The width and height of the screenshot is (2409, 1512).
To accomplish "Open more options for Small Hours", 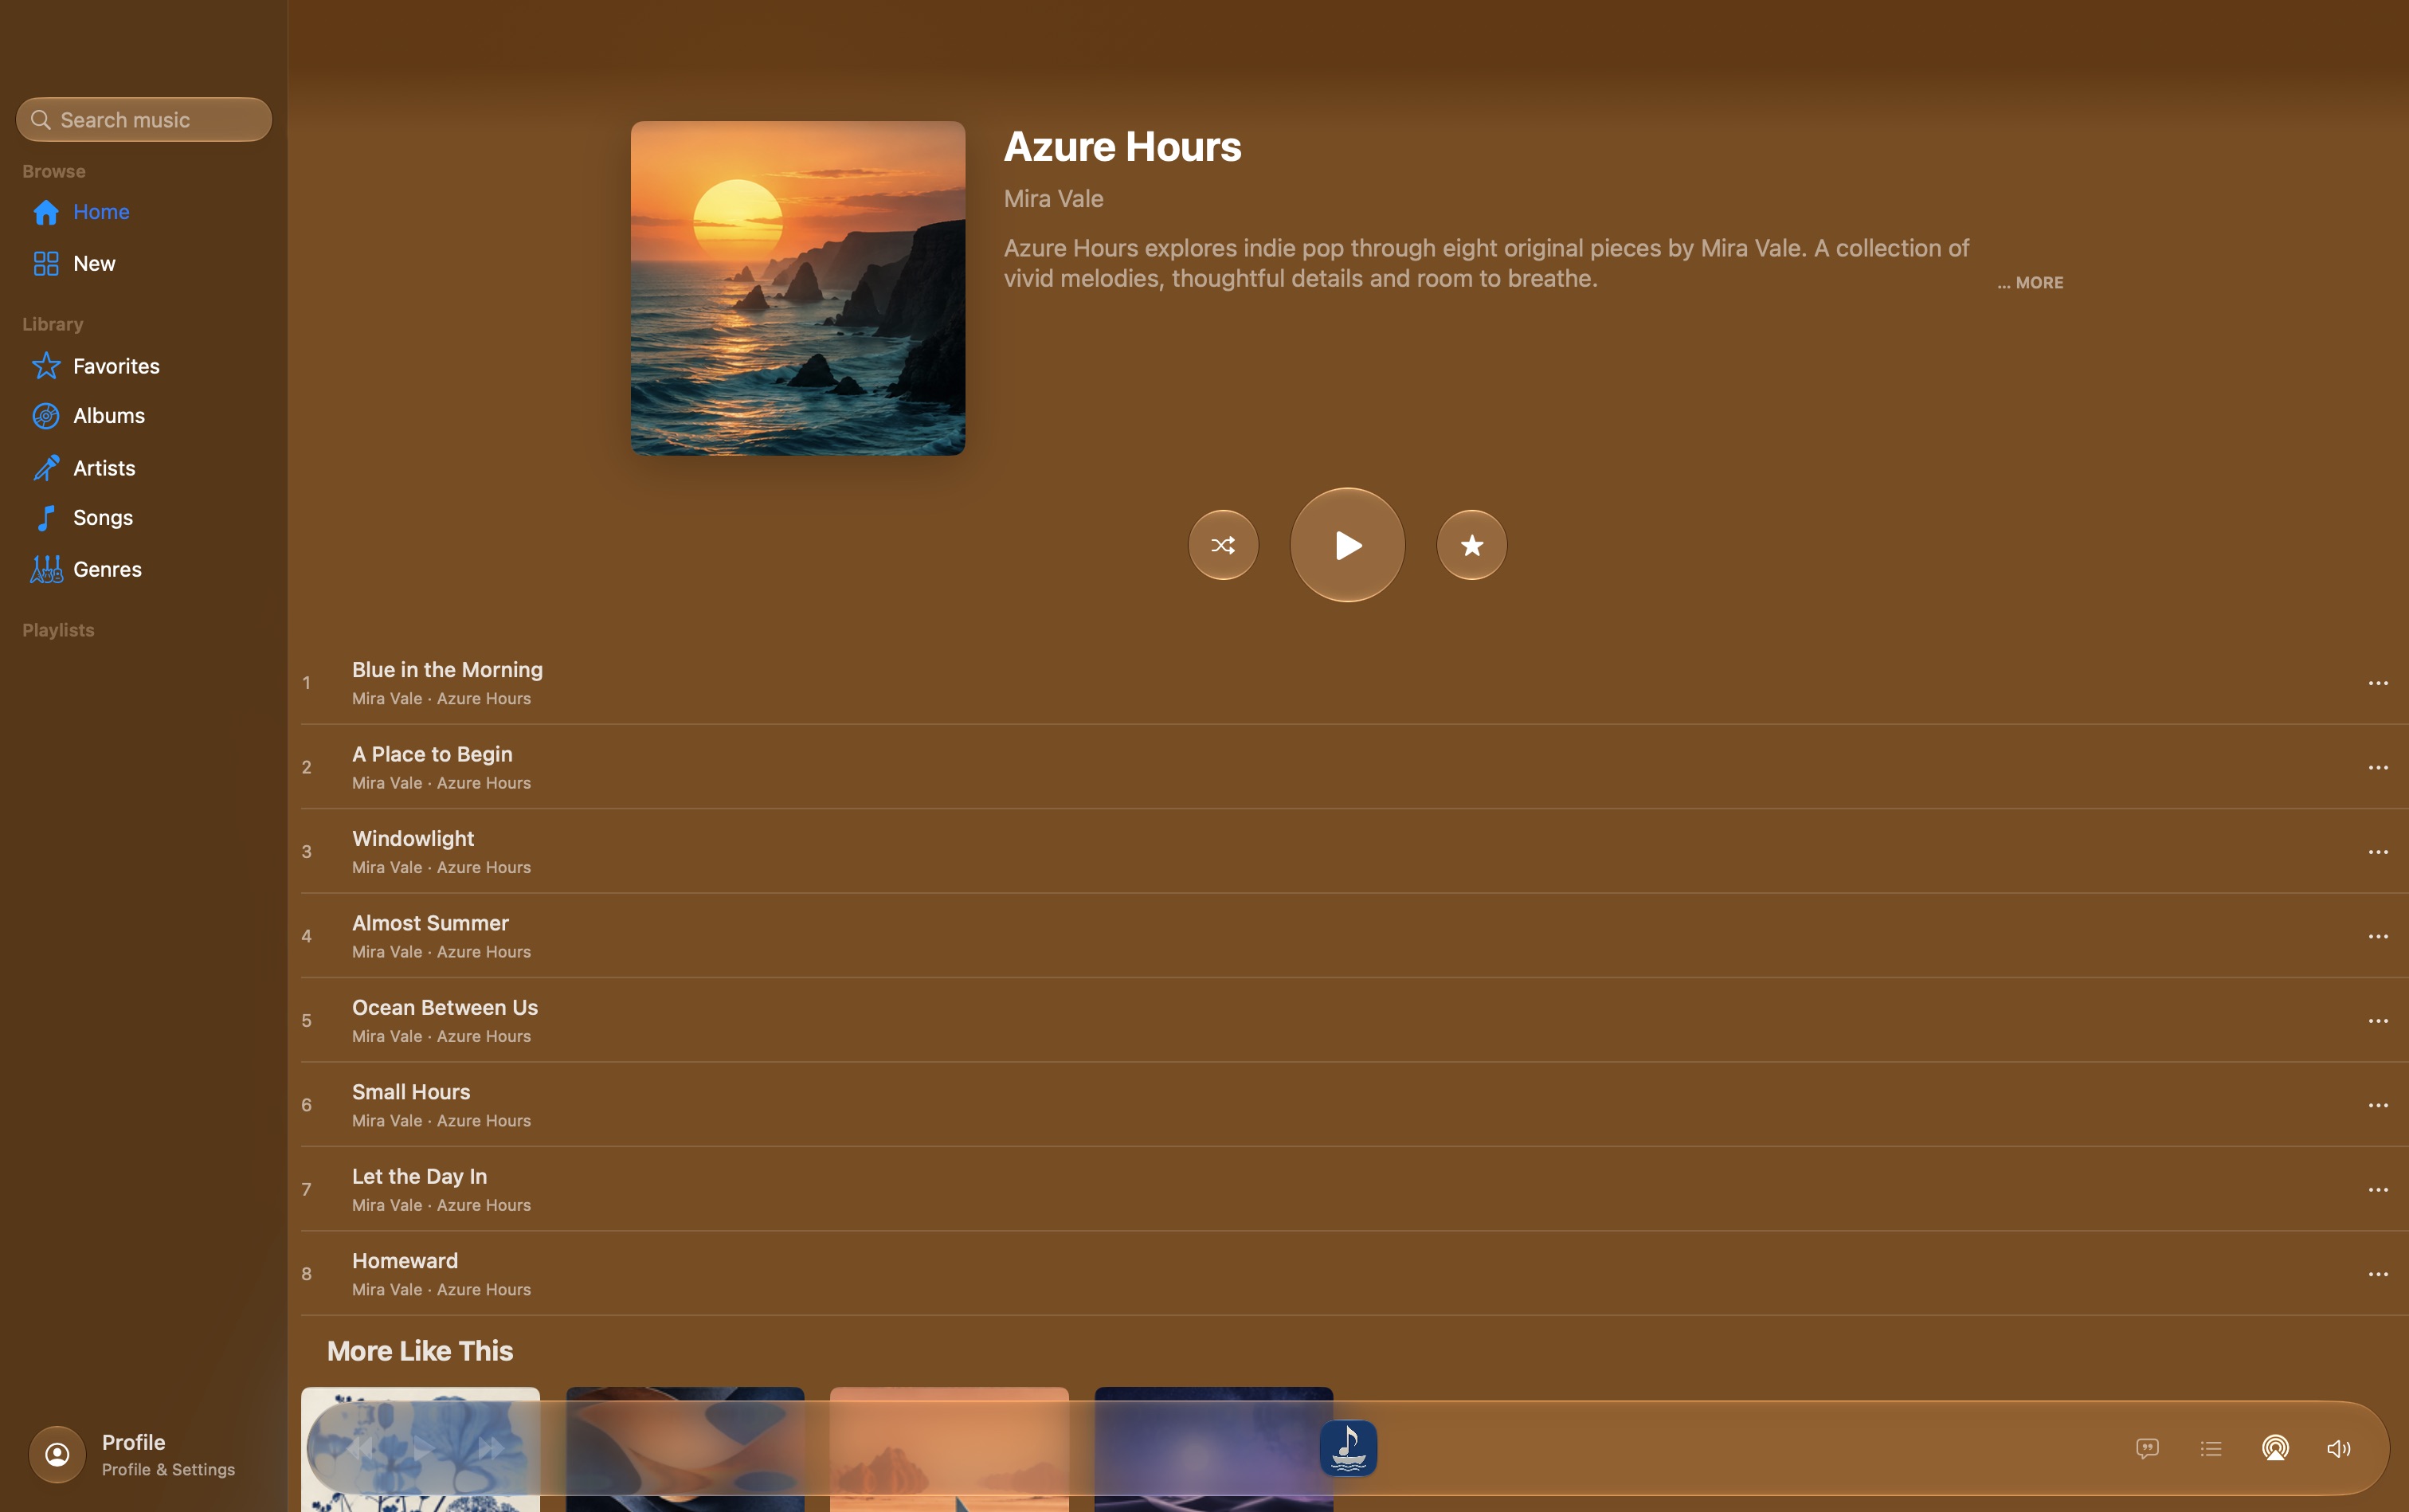I will pos(2377,1105).
